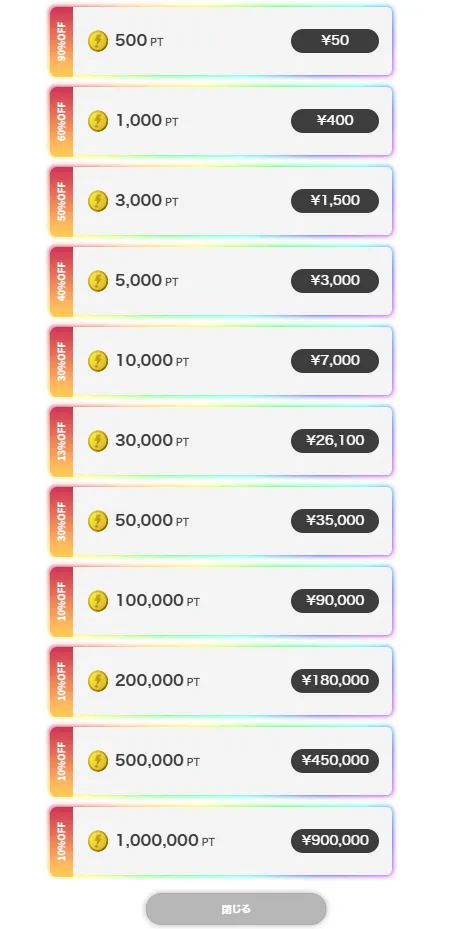Click the ¥900,000 price button
This screenshot has height=929, width=469.
coord(335,841)
